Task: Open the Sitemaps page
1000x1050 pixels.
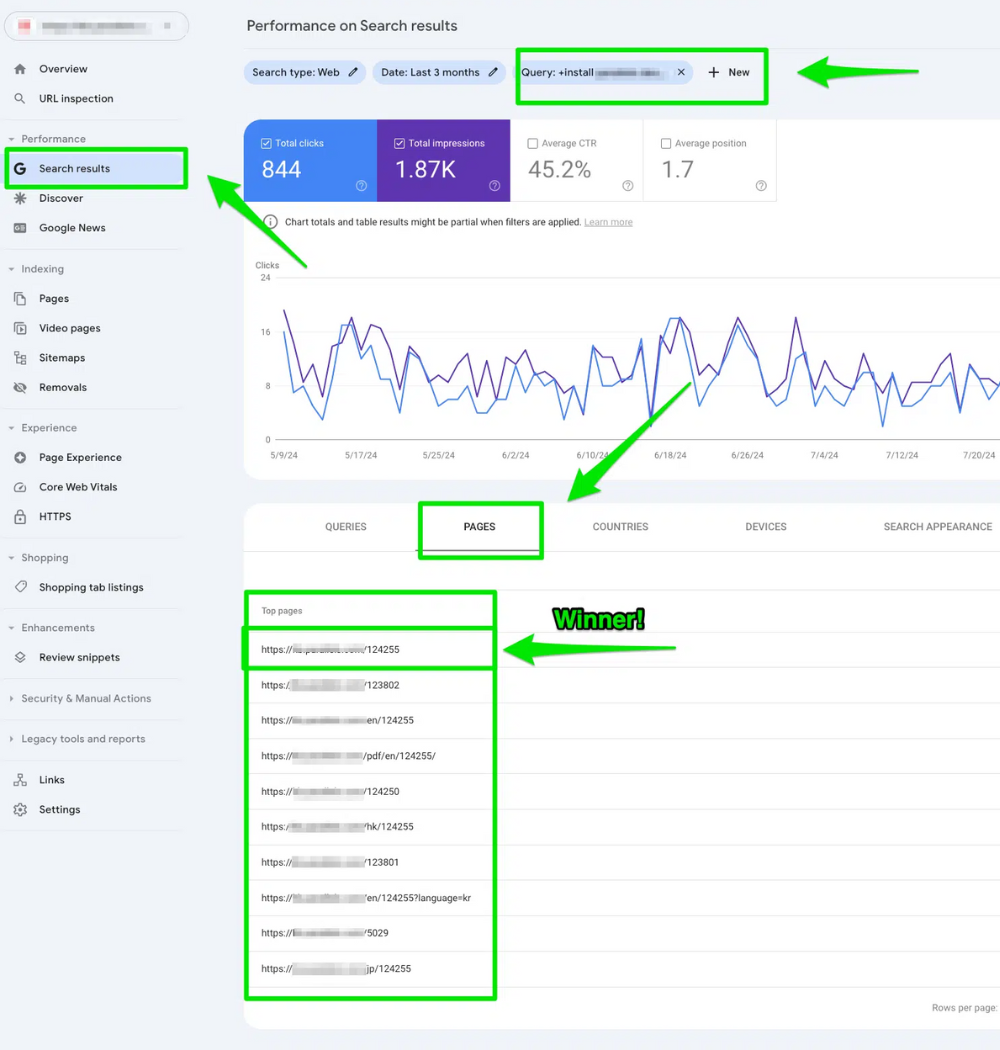Action: click(61, 357)
